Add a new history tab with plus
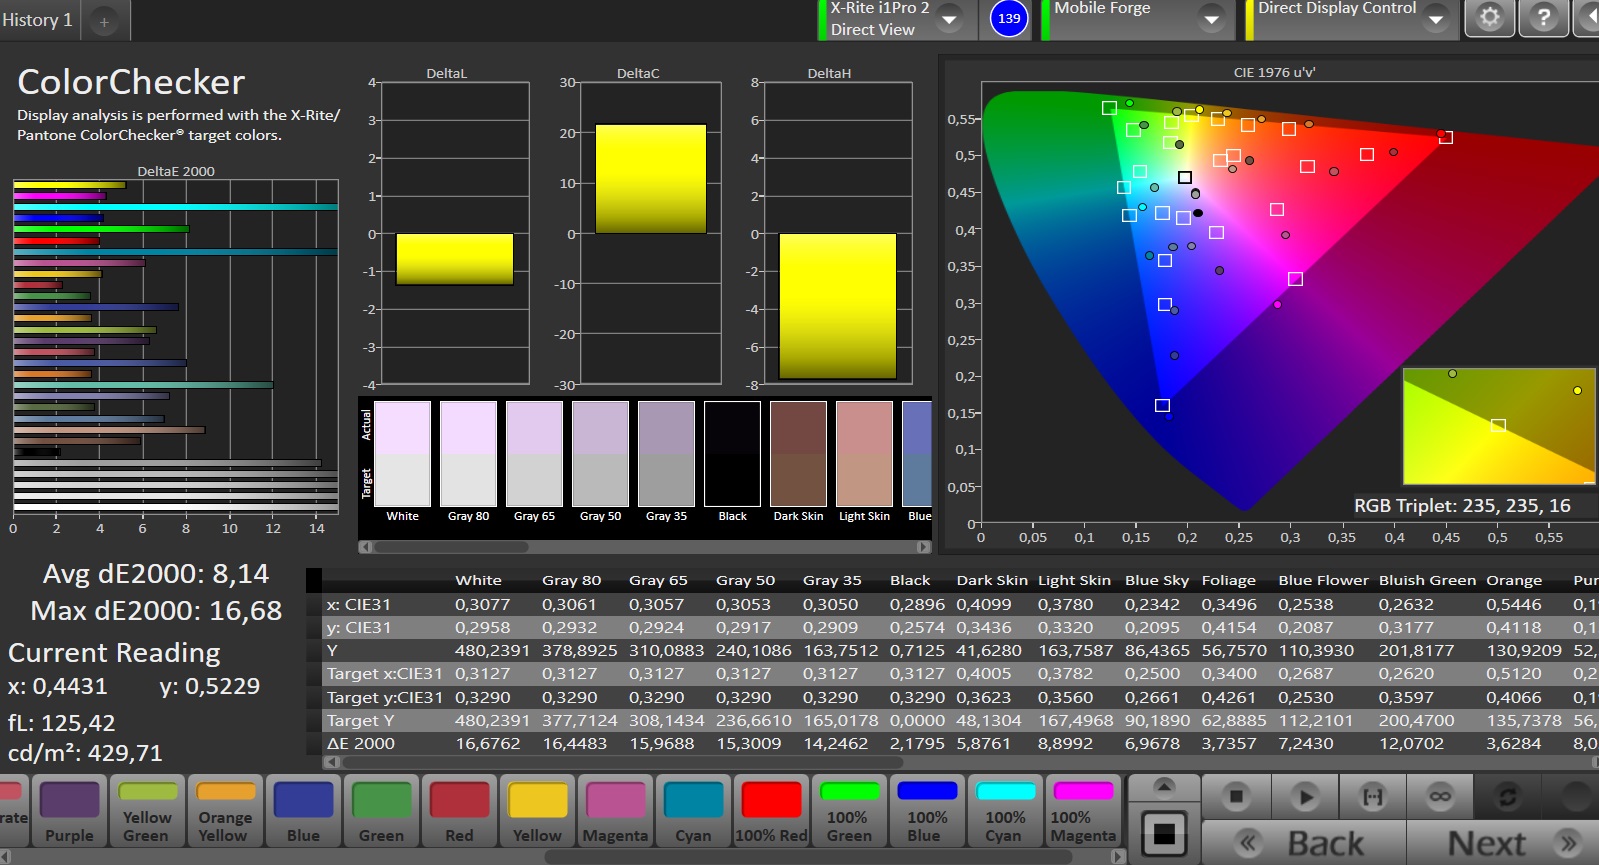This screenshot has height=865, width=1599. point(104,21)
